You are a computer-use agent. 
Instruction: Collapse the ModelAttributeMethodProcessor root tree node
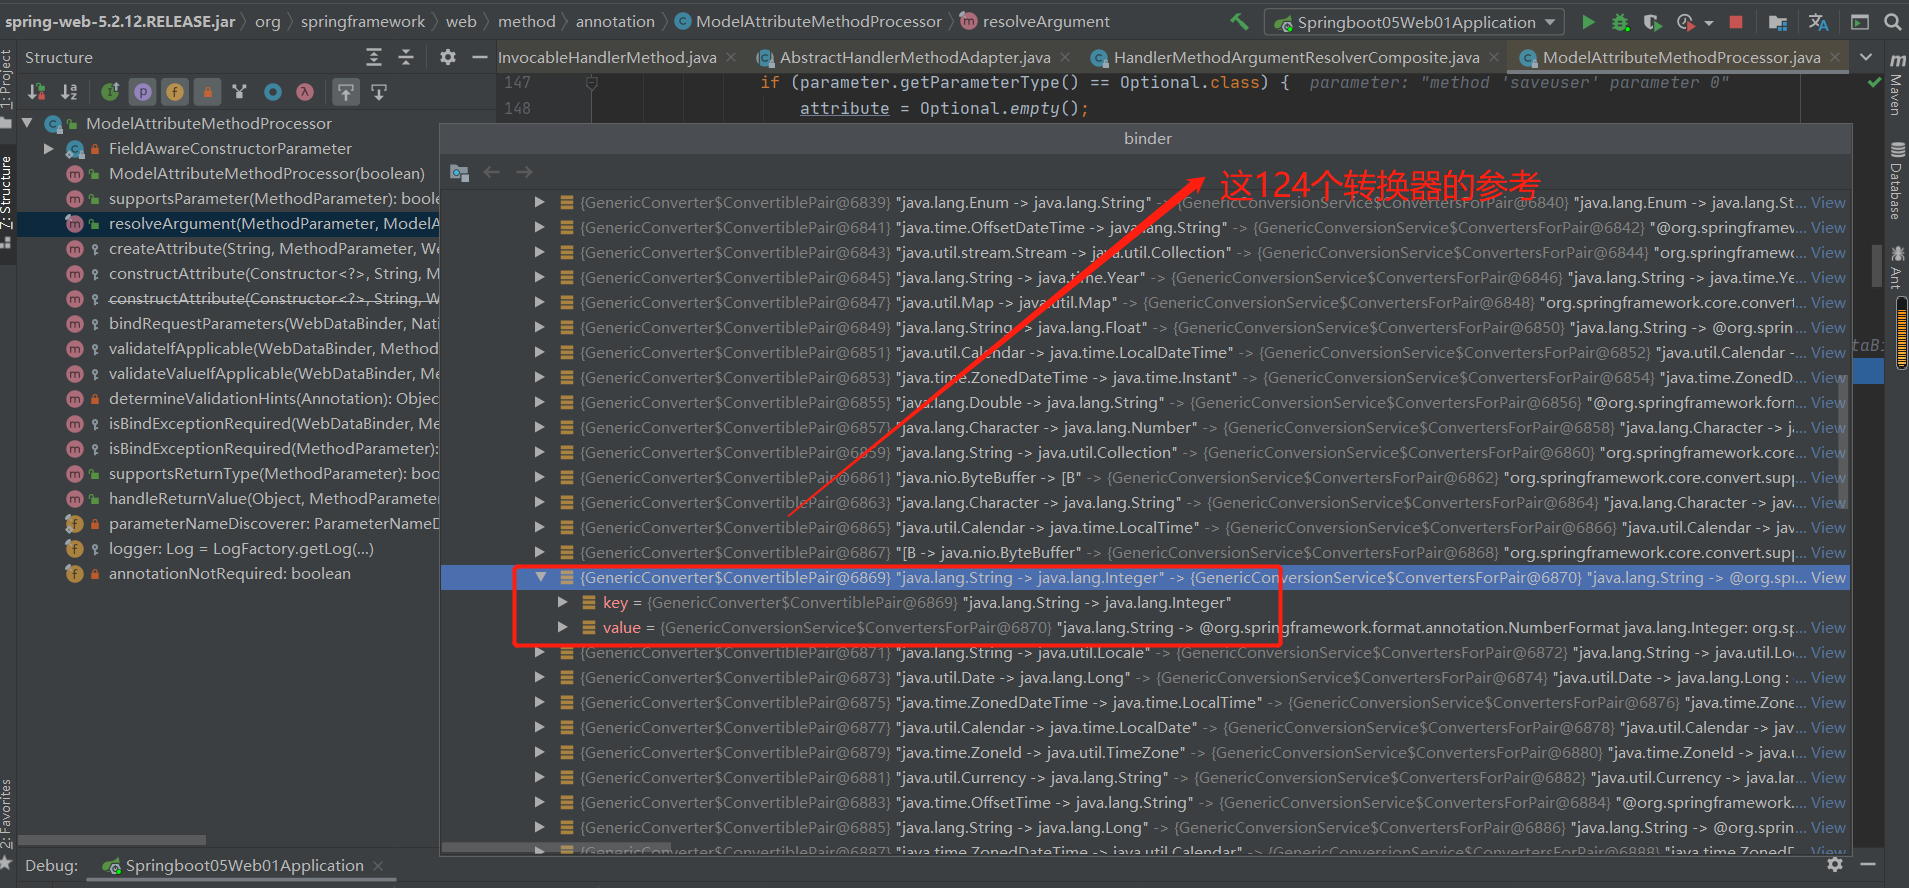click(27, 123)
